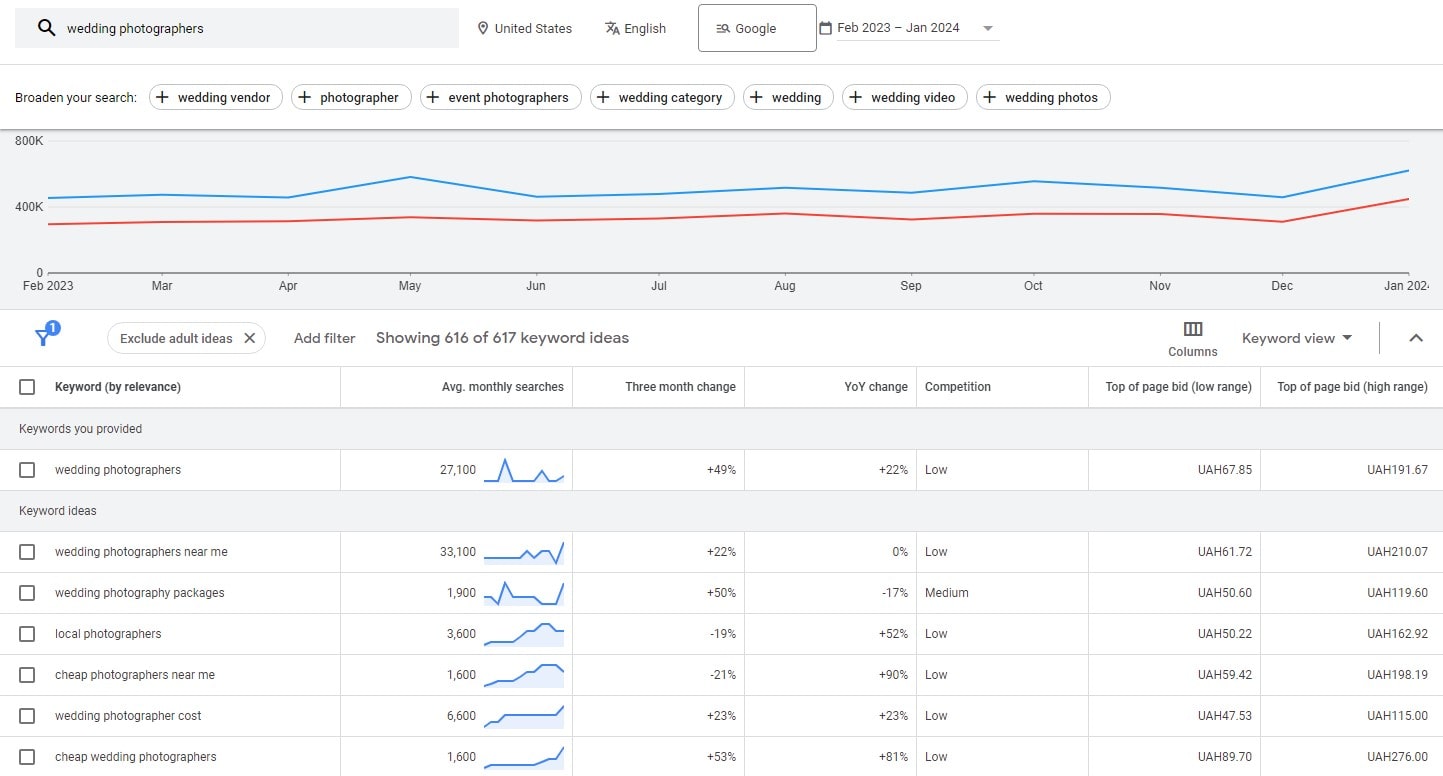Click the sparkline trend for wedding photographer cost
Viewport: 1443px width, 776px height.
[524, 716]
